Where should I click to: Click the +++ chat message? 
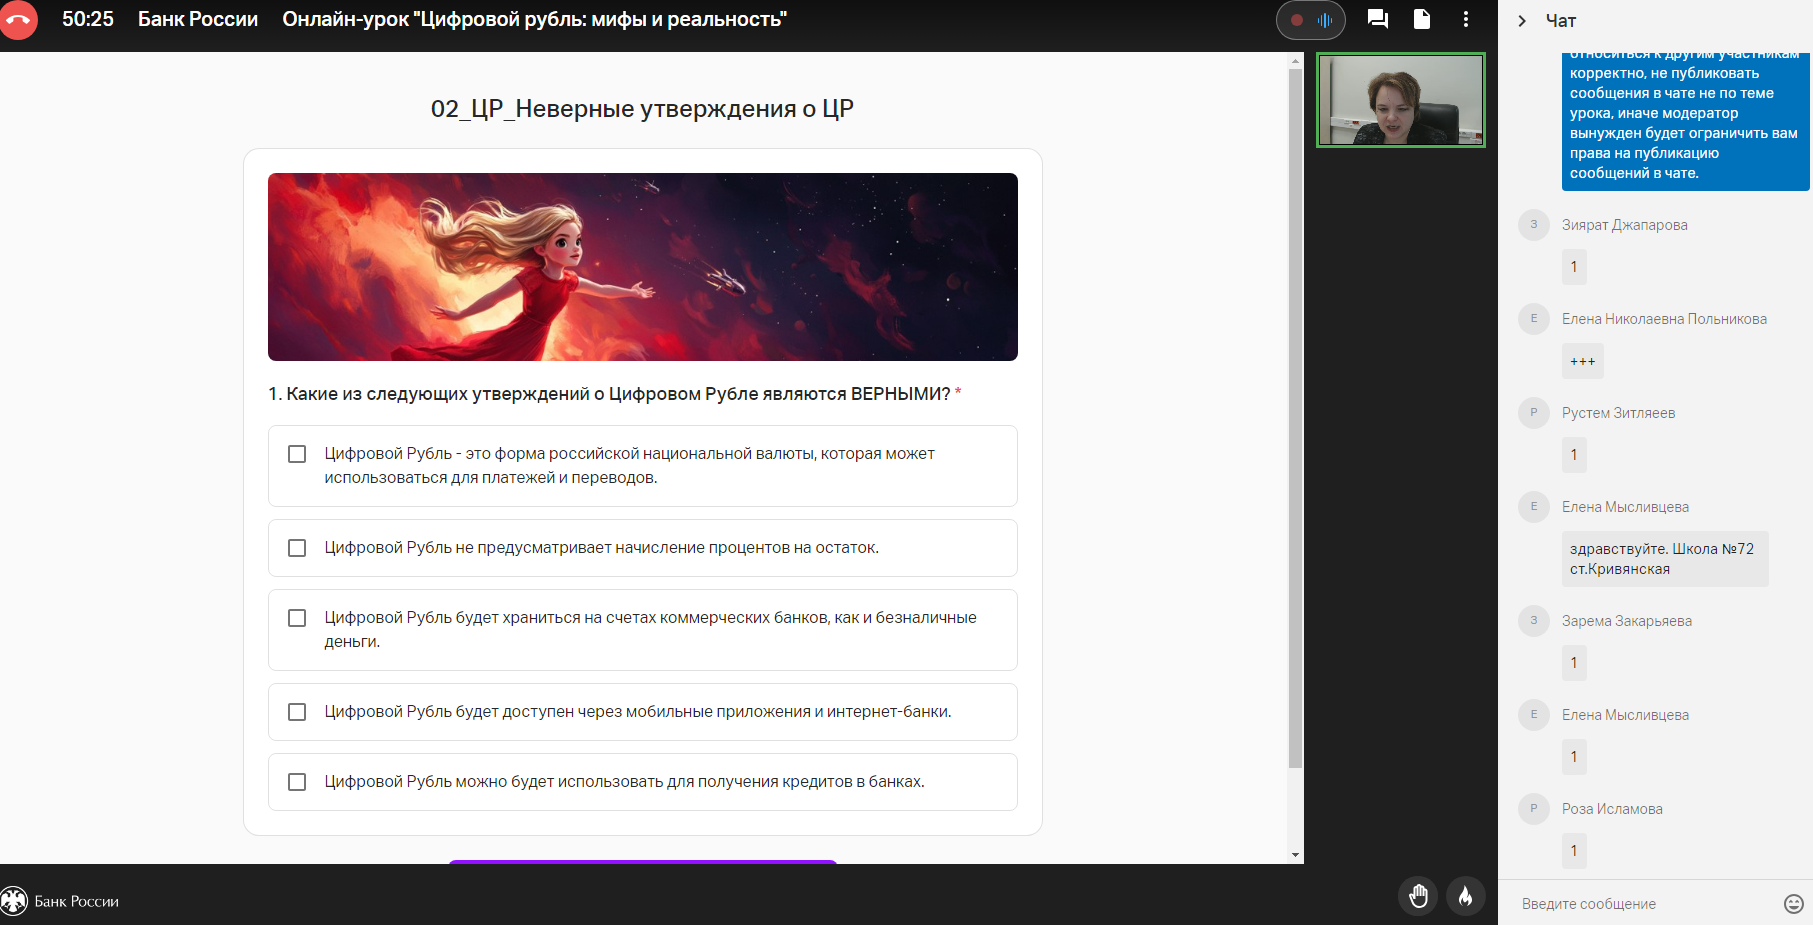1583,361
